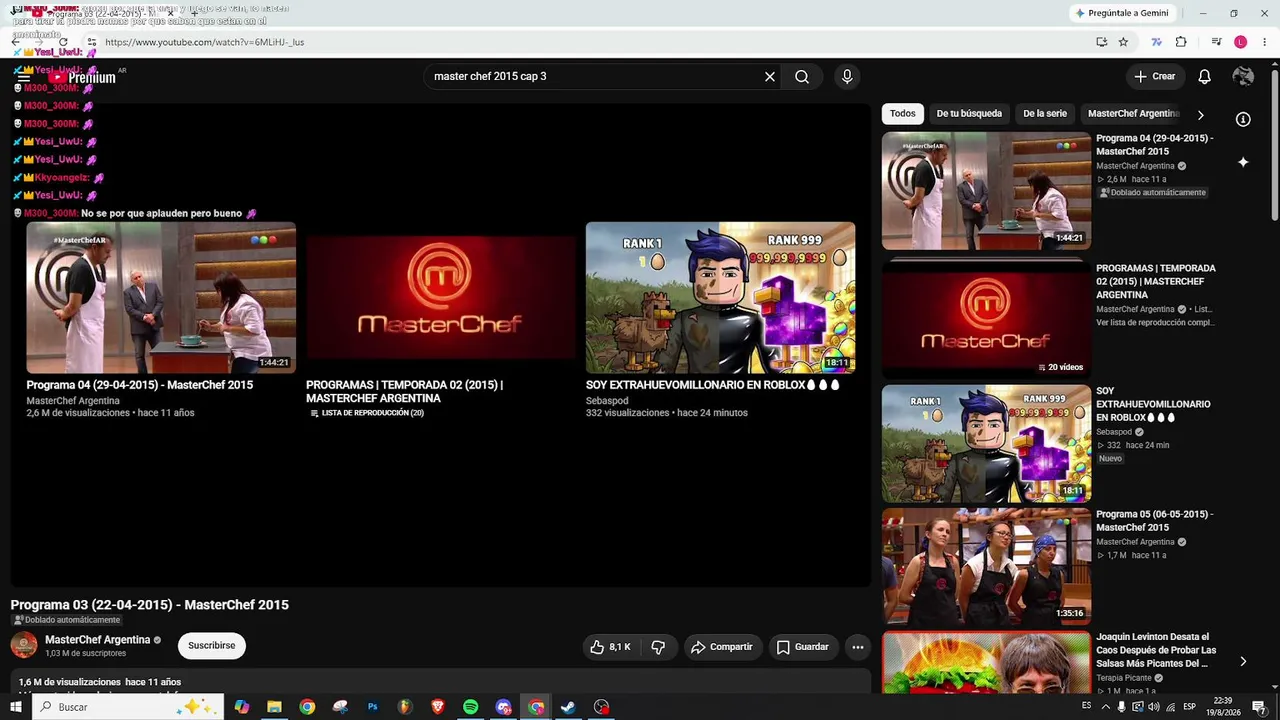Click the taskbar clock showing 22:39

point(1223,707)
